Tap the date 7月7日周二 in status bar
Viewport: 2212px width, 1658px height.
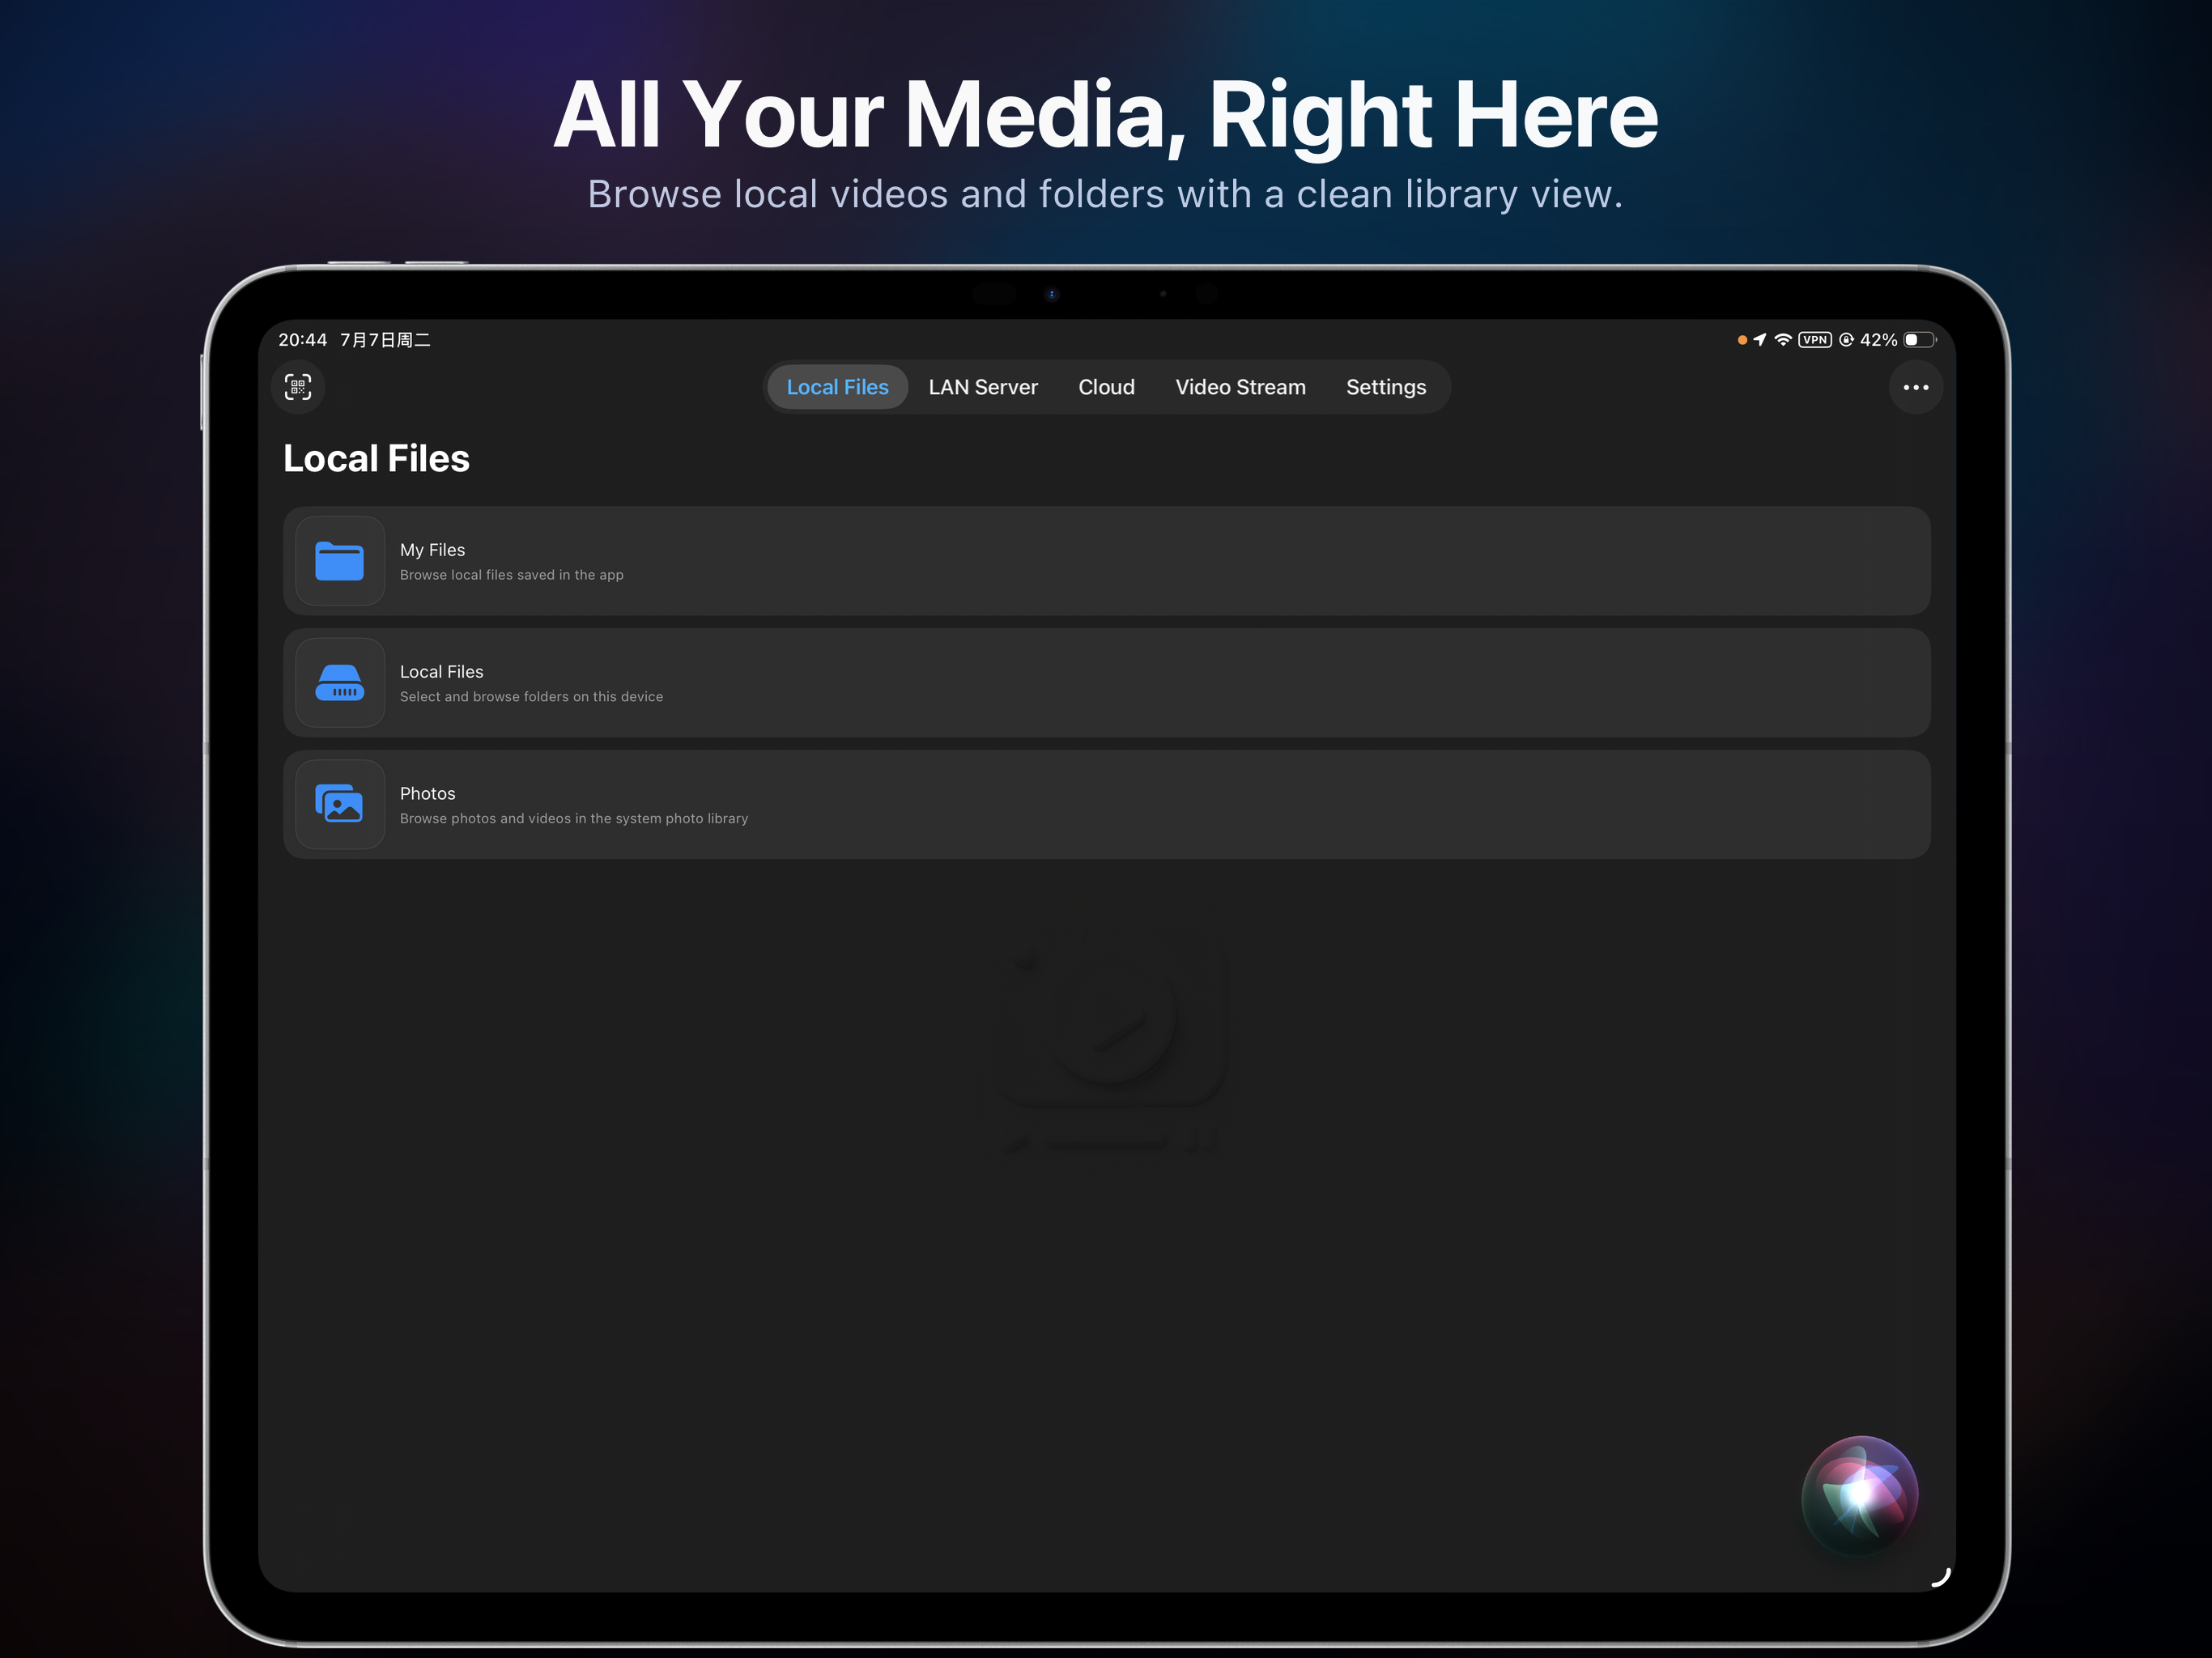pyautogui.click(x=385, y=340)
